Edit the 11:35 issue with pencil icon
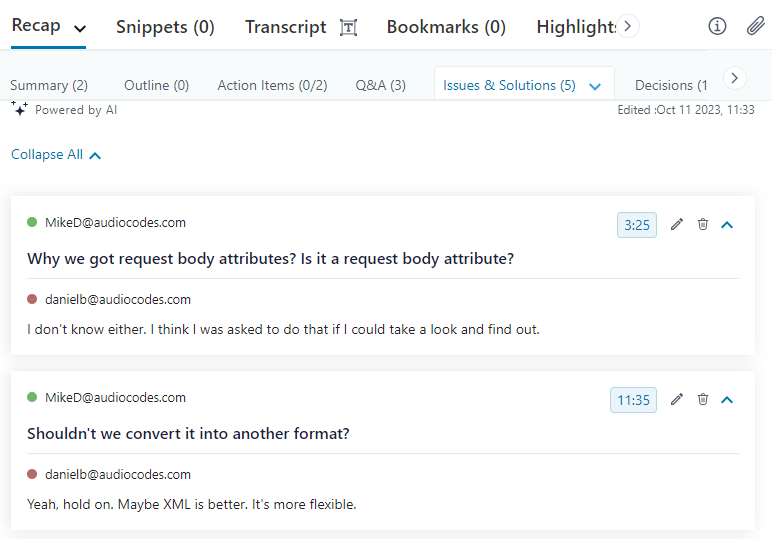772x539 pixels. click(677, 399)
